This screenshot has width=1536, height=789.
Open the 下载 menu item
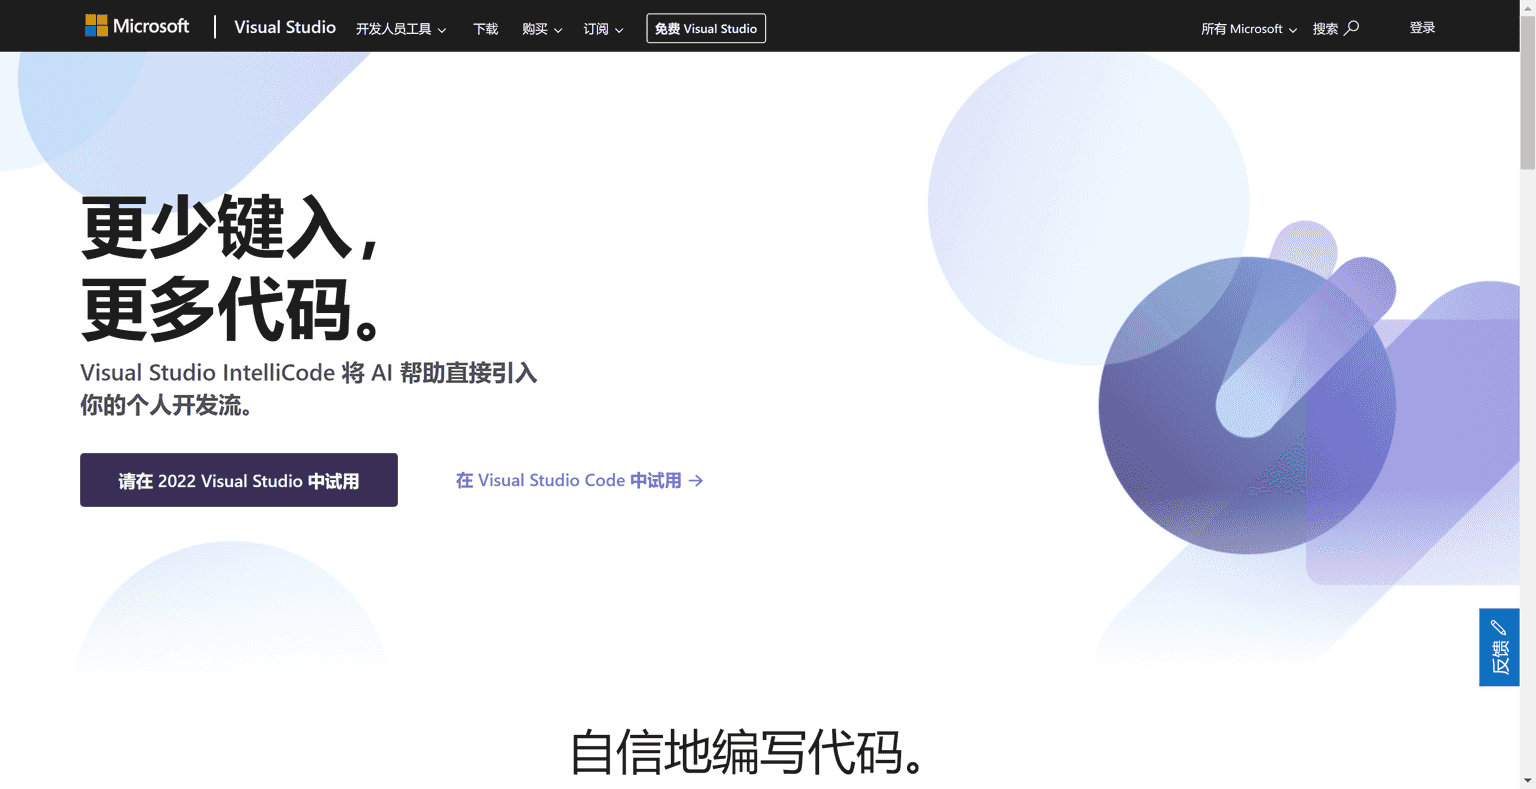485,29
